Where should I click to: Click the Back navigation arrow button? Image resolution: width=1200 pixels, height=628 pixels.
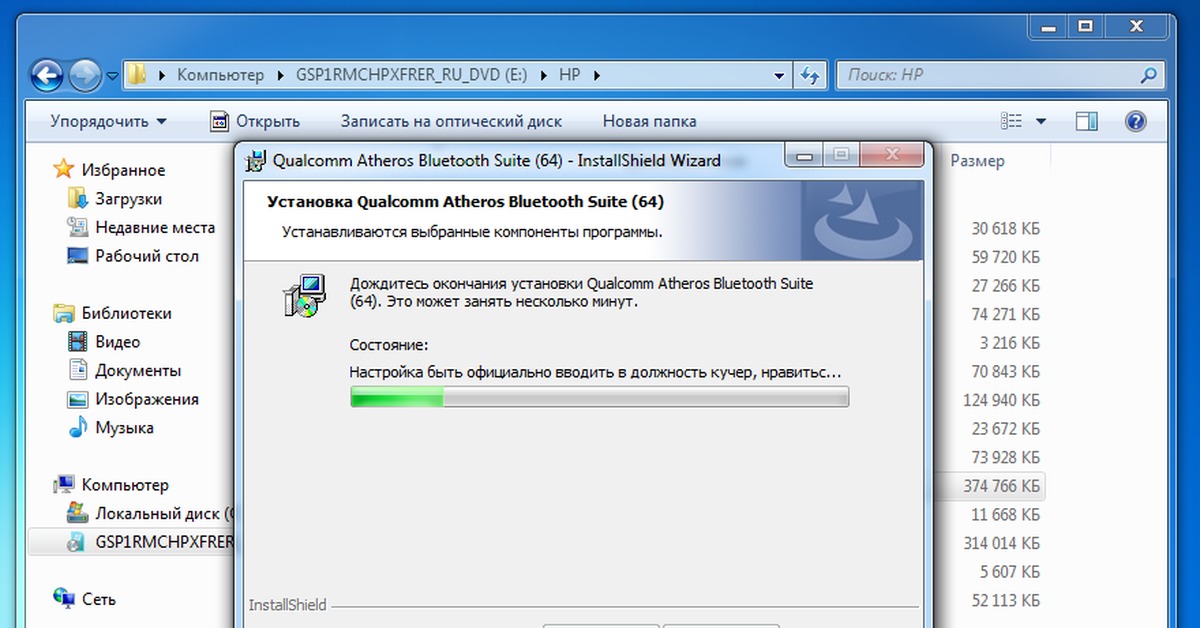point(48,75)
